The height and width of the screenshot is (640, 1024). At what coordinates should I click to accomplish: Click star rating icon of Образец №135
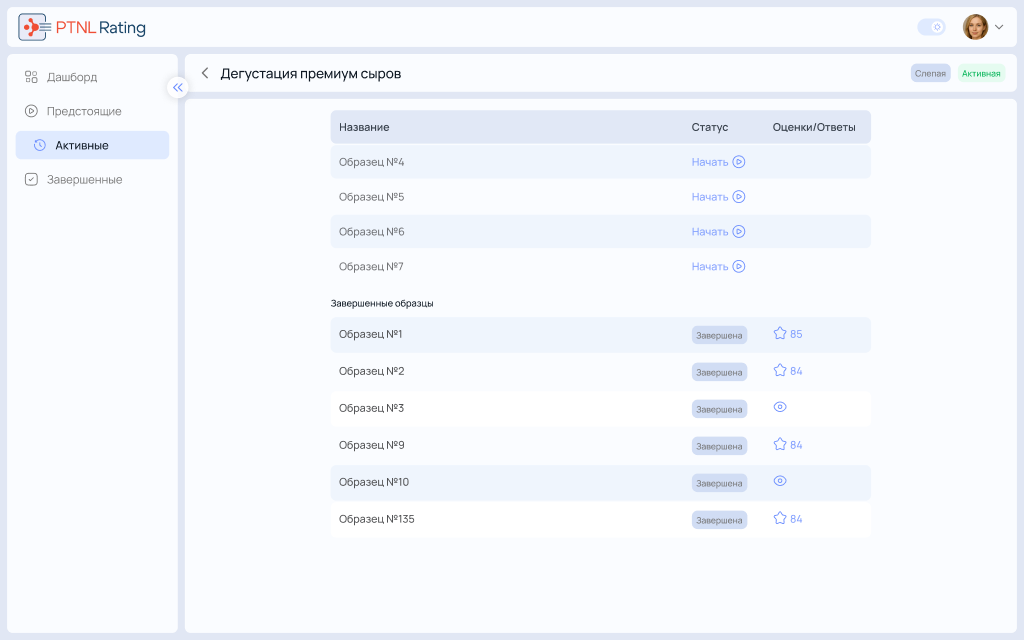(780, 518)
